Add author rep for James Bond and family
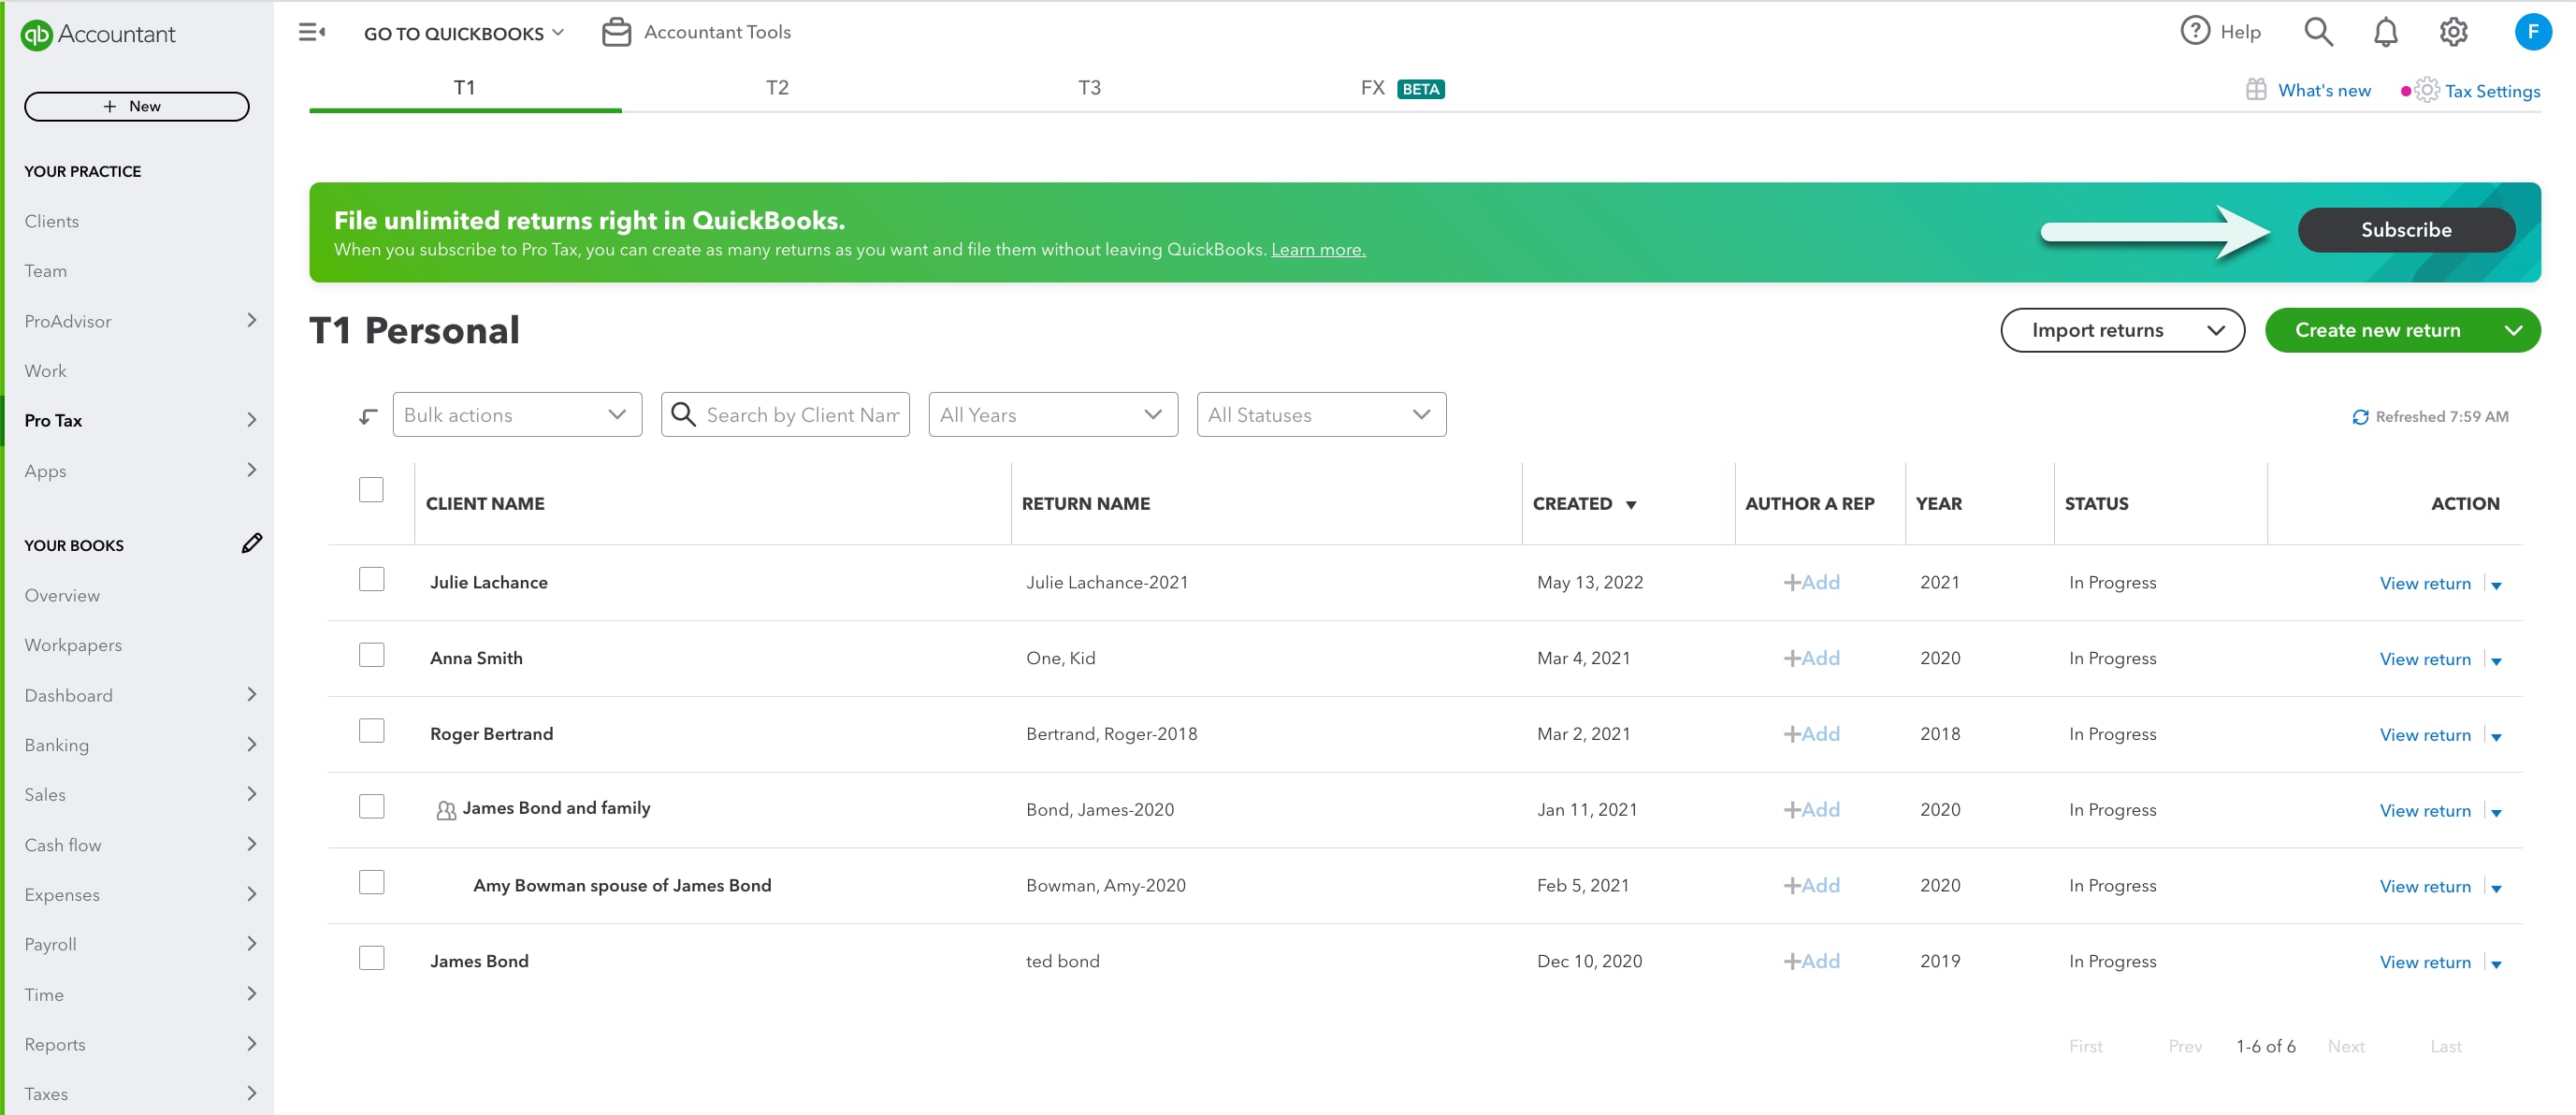 click(1811, 810)
